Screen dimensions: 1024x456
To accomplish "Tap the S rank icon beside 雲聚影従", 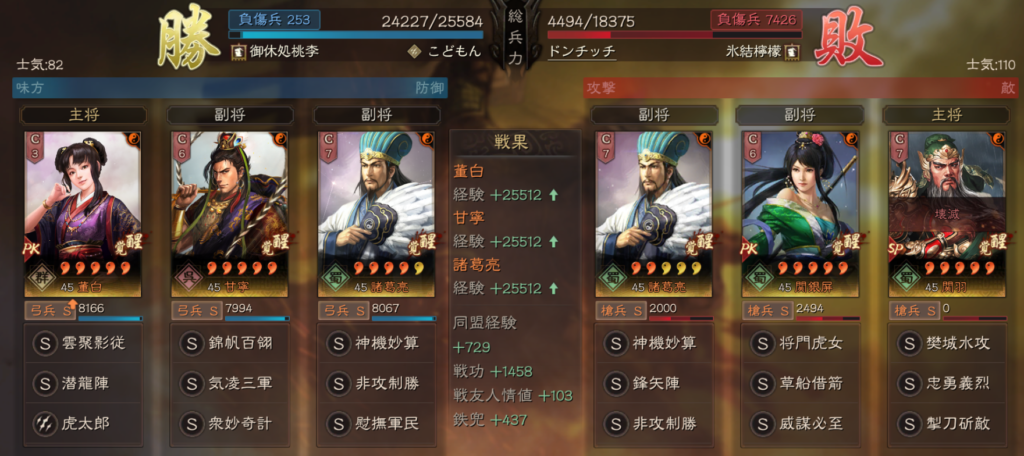I will coord(45,343).
